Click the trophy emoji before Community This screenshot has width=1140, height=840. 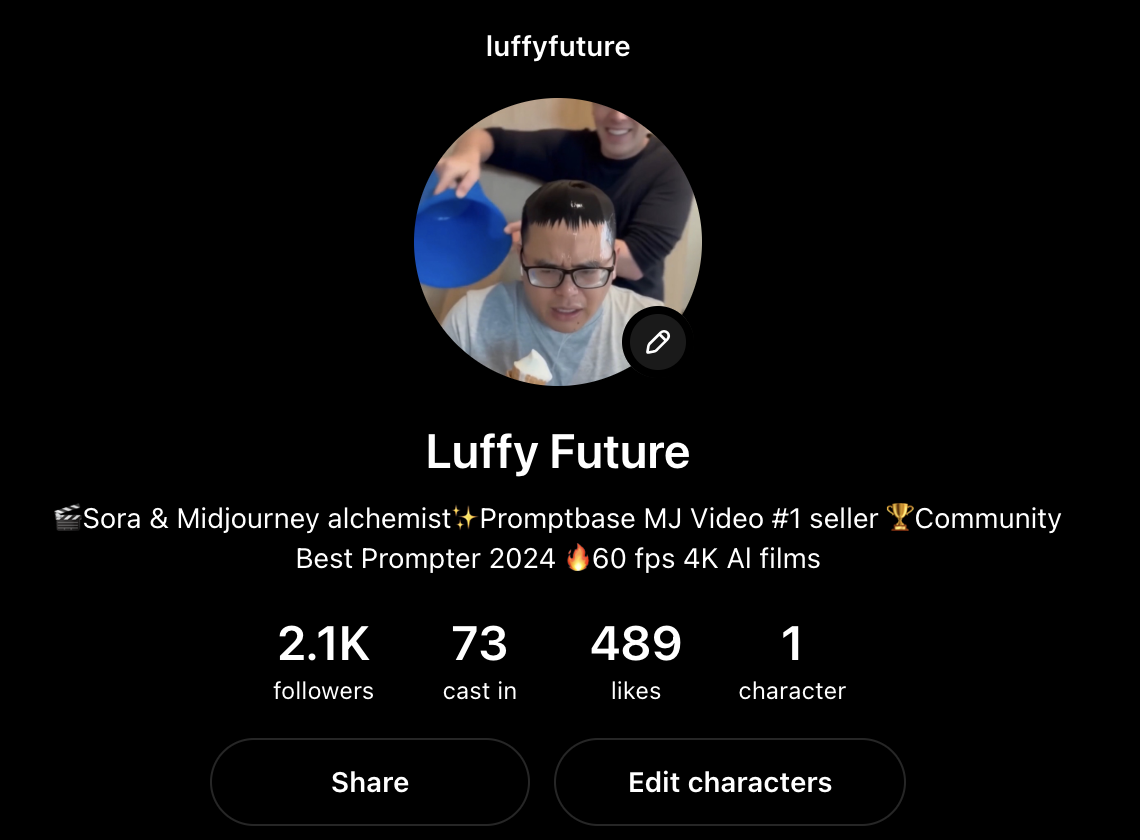899,518
